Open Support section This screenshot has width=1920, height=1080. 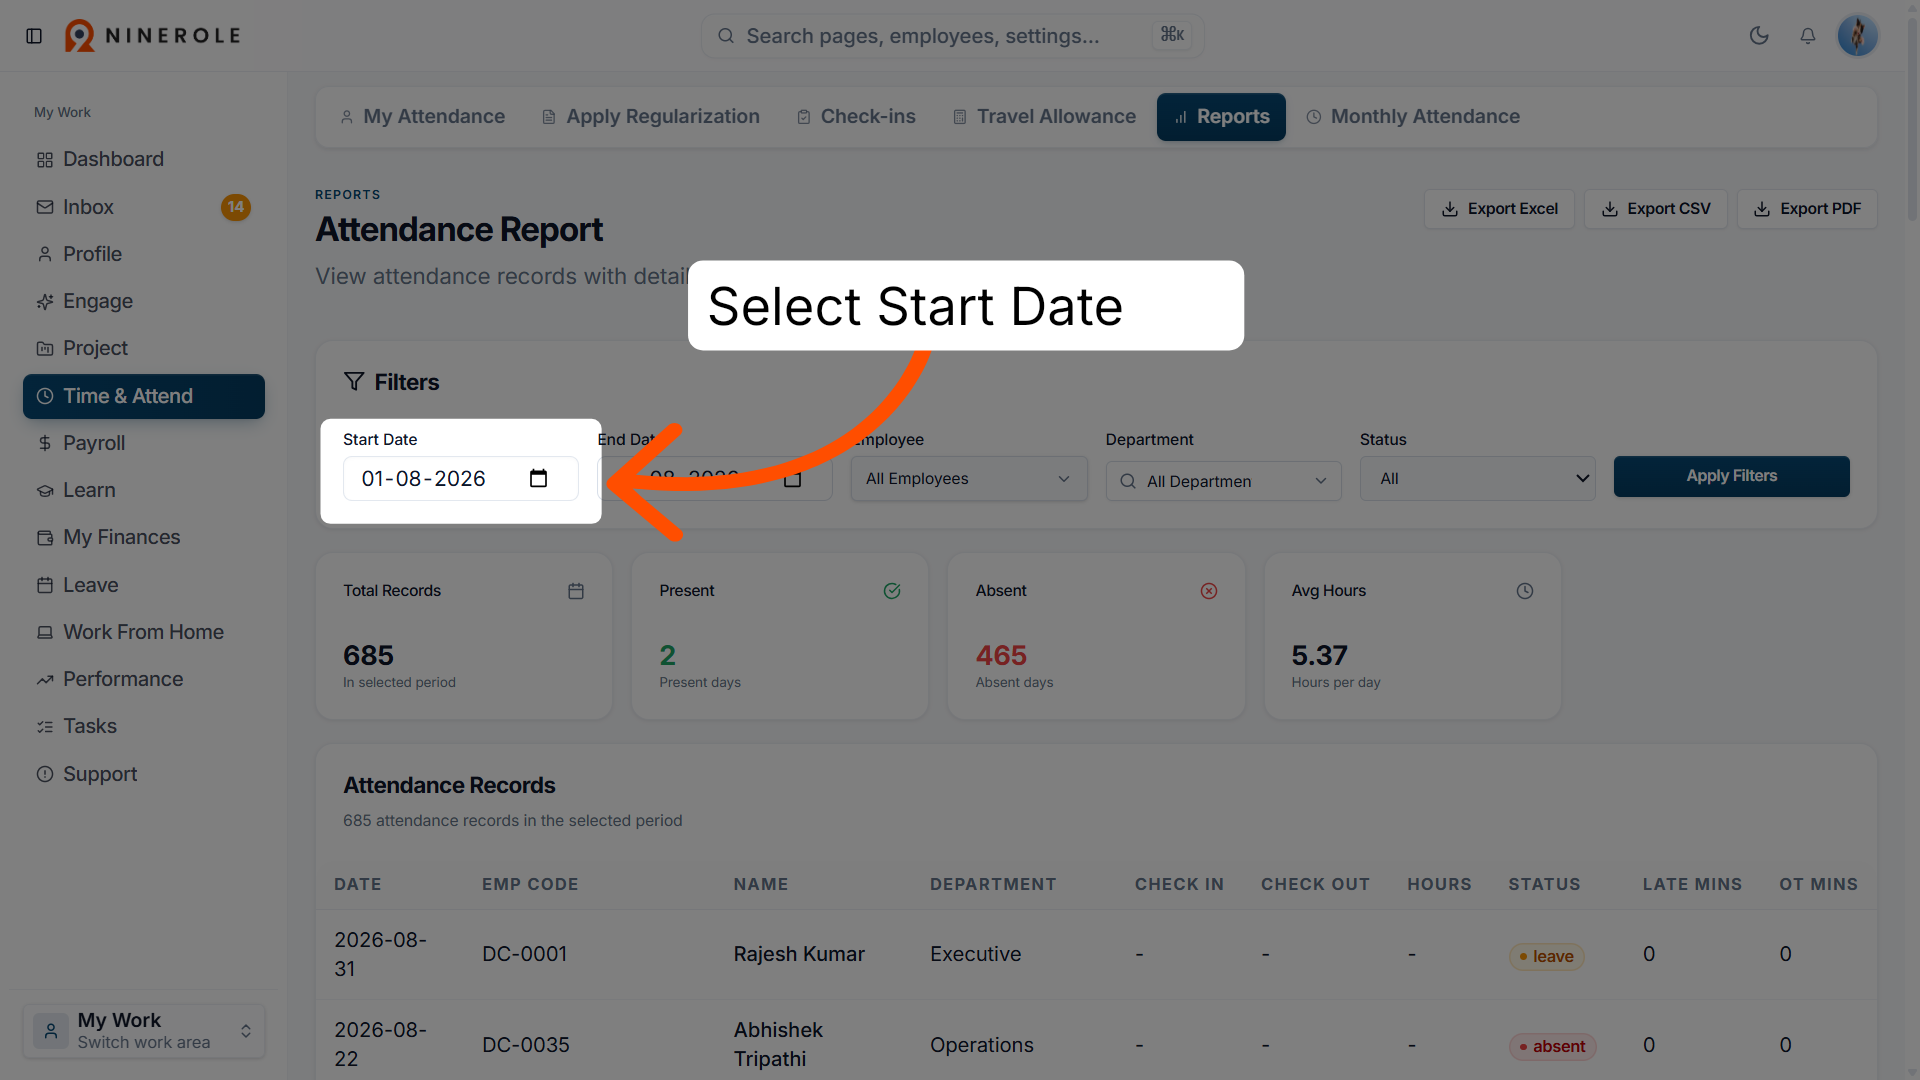[144, 774]
